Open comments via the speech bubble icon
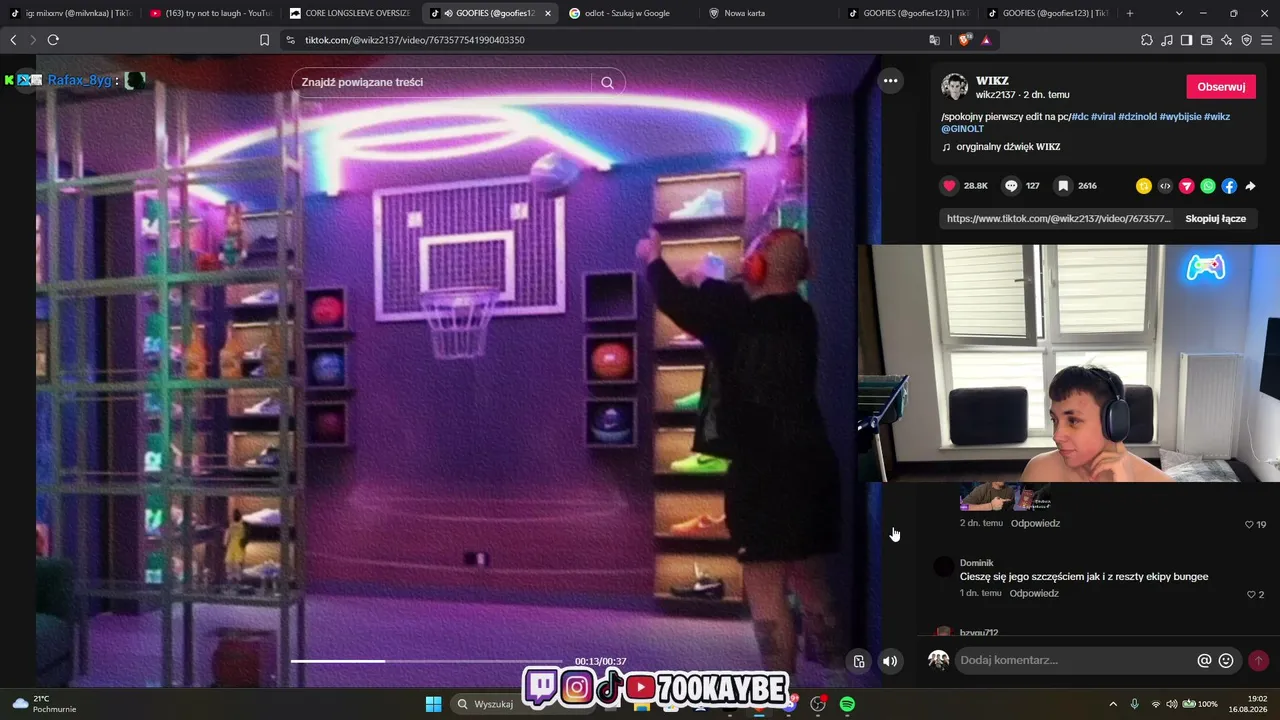 tap(1011, 186)
